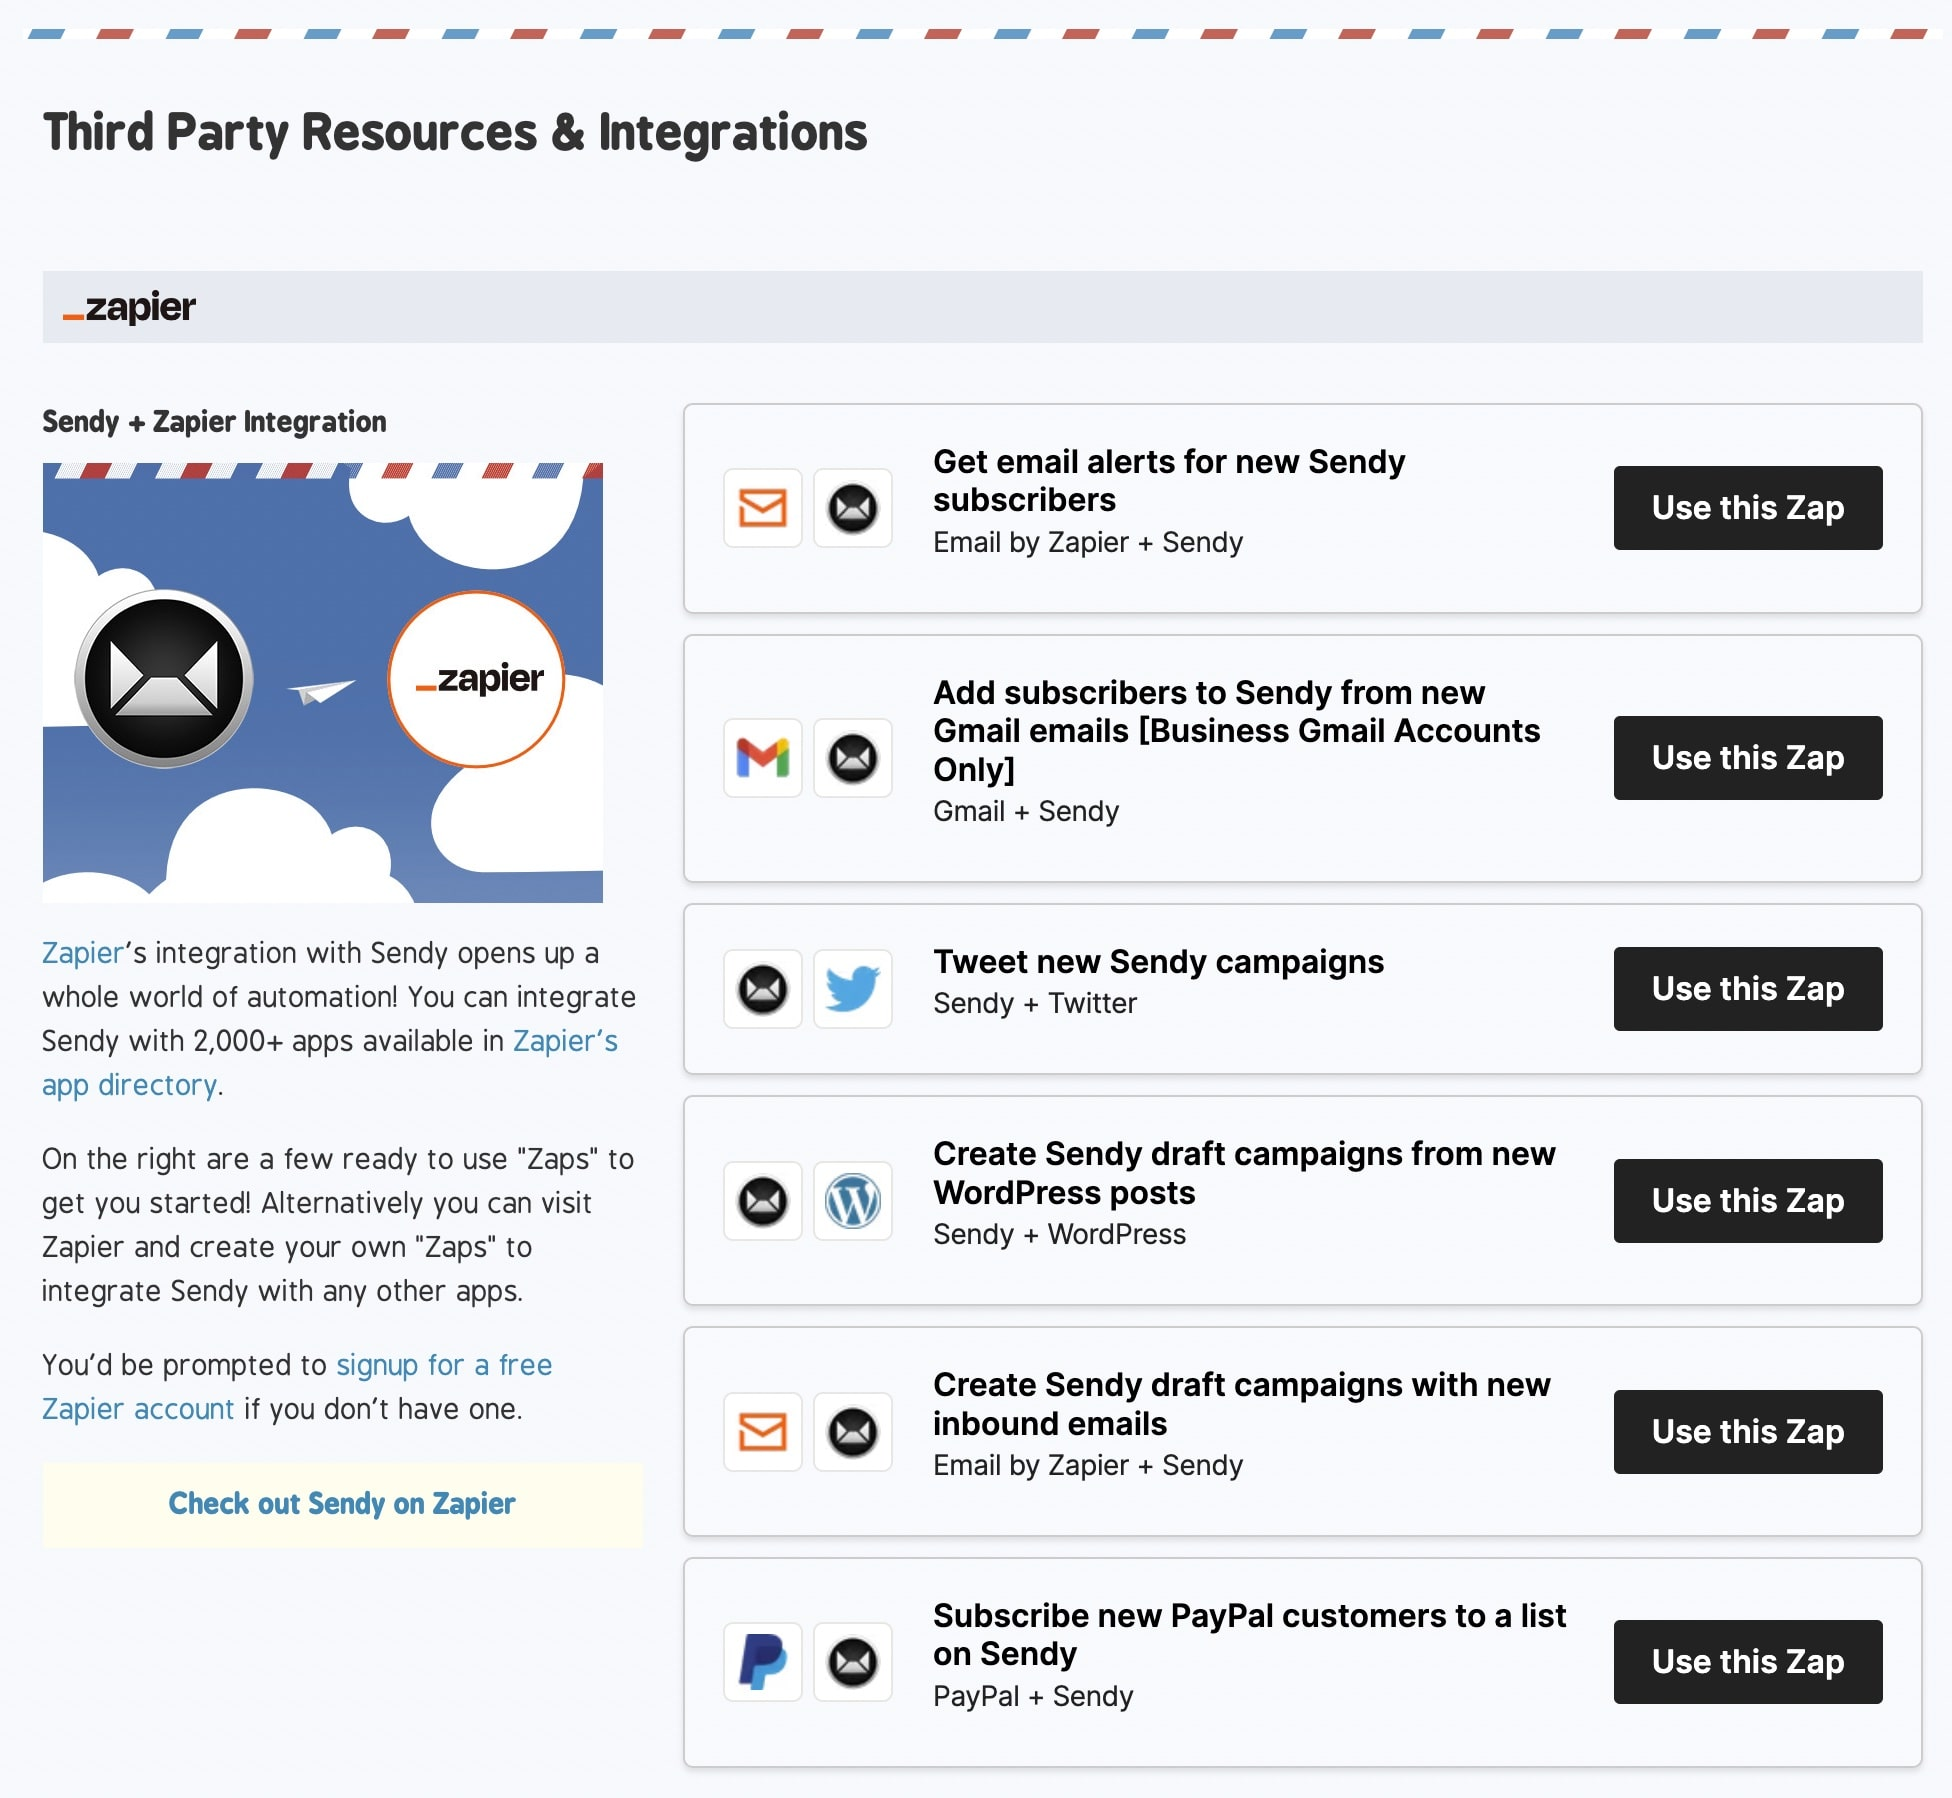Open 'Create Sendy draft campaigns from new WordPress posts' title
The width and height of the screenshot is (1952, 1798).
coord(1244,1173)
